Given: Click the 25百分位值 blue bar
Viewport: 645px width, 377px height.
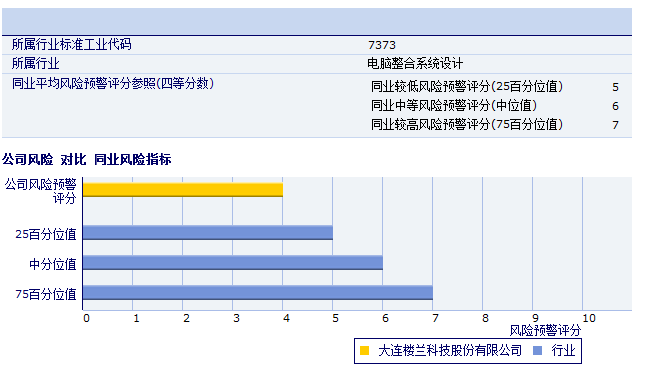Looking at the screenshot, I should [208, 233].
